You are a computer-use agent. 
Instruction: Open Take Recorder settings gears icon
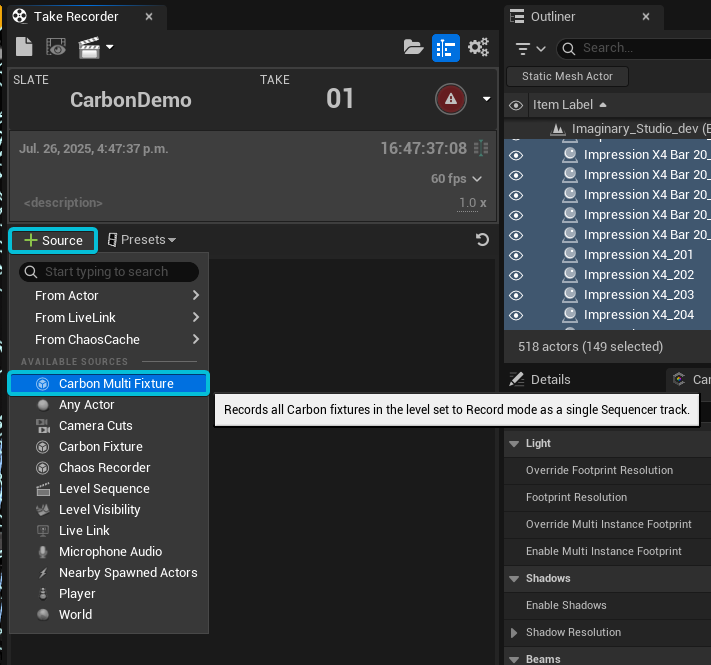click(x=479, y=47)
